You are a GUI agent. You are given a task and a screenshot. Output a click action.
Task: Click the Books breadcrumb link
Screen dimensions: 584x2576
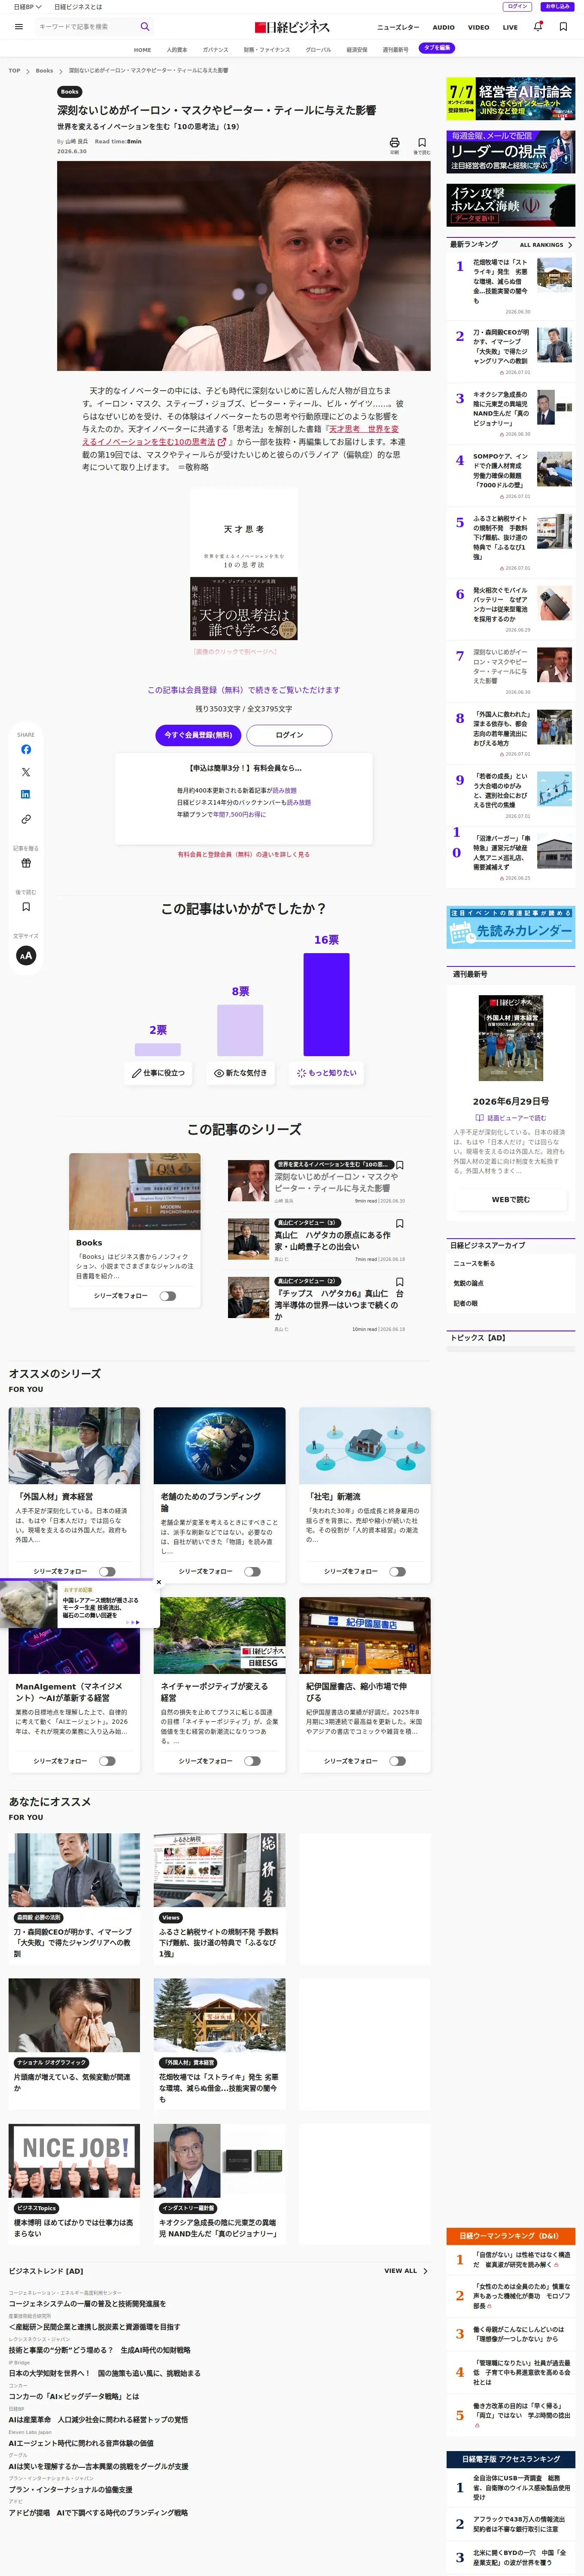pyautogui.click(x=44, y=71)
